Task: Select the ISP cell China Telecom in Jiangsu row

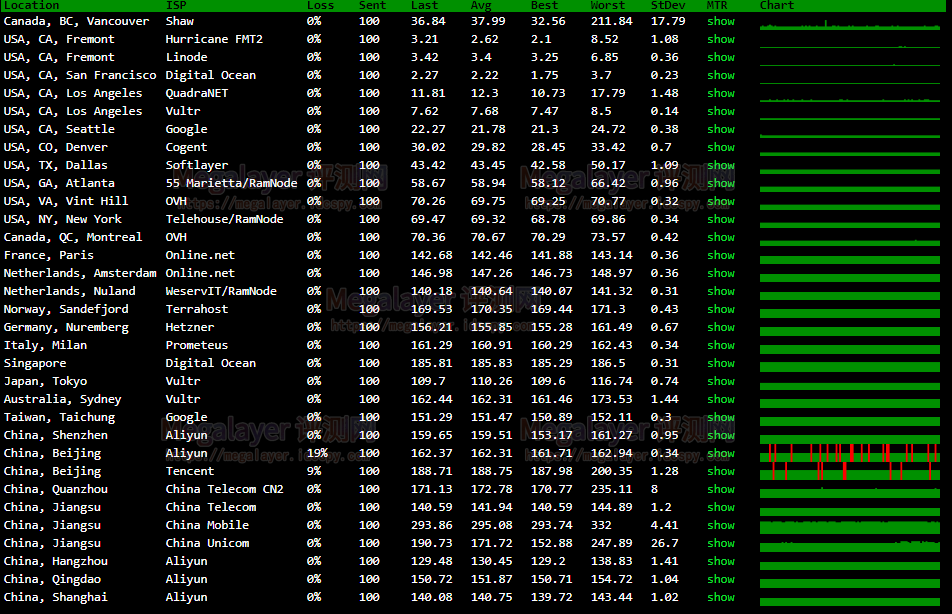Action: 211,507
